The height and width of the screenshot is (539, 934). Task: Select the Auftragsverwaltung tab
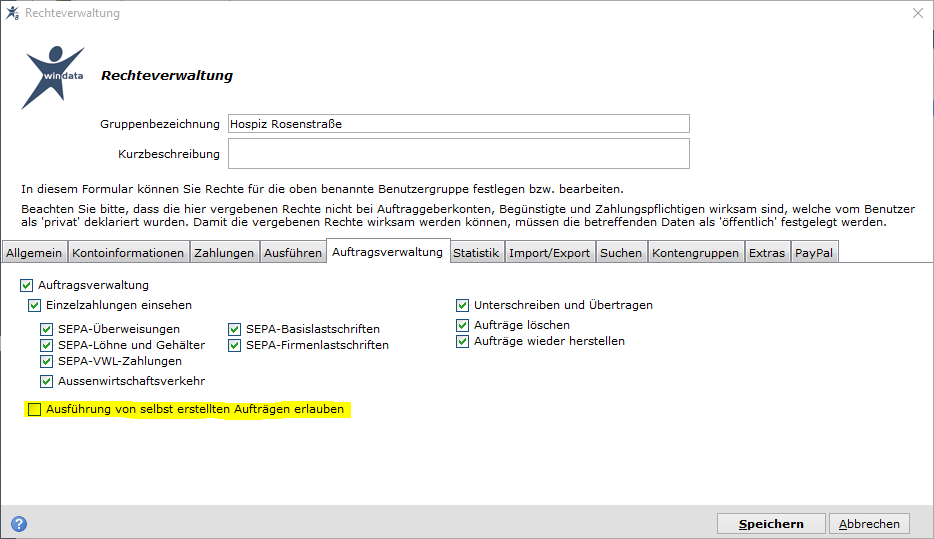pyautogui.click(x=387, y=251)
